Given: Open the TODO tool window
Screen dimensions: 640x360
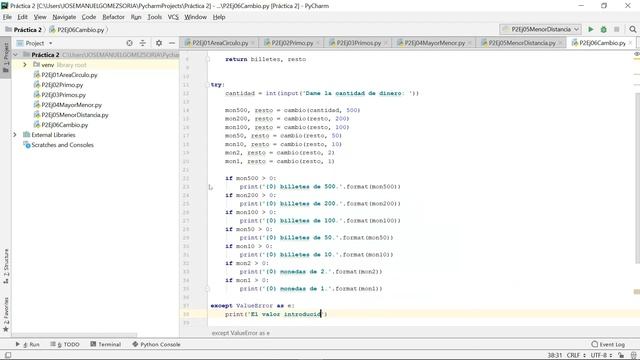Looking at the screenshot, I should click(65, 344).
